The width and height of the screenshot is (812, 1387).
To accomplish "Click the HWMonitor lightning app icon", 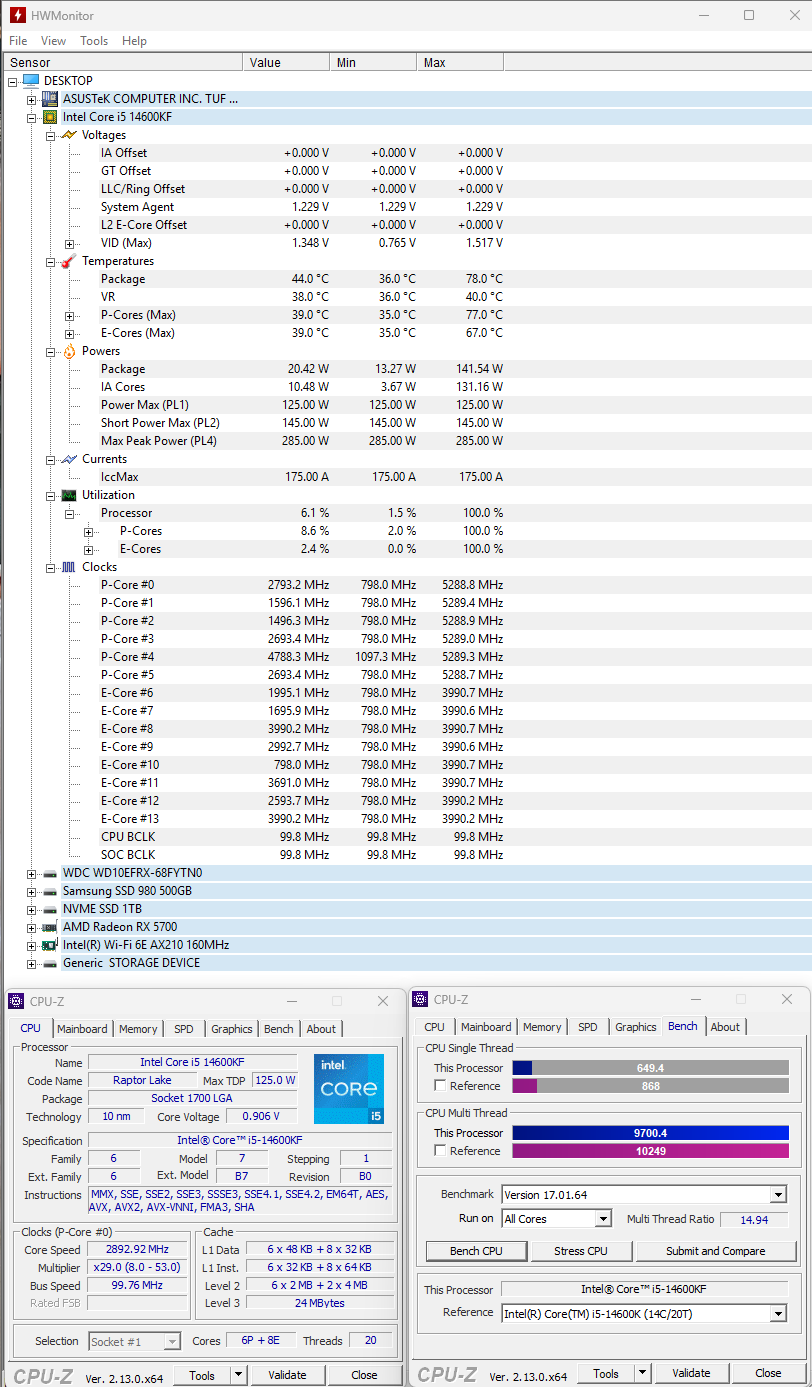I will (18, 15).
